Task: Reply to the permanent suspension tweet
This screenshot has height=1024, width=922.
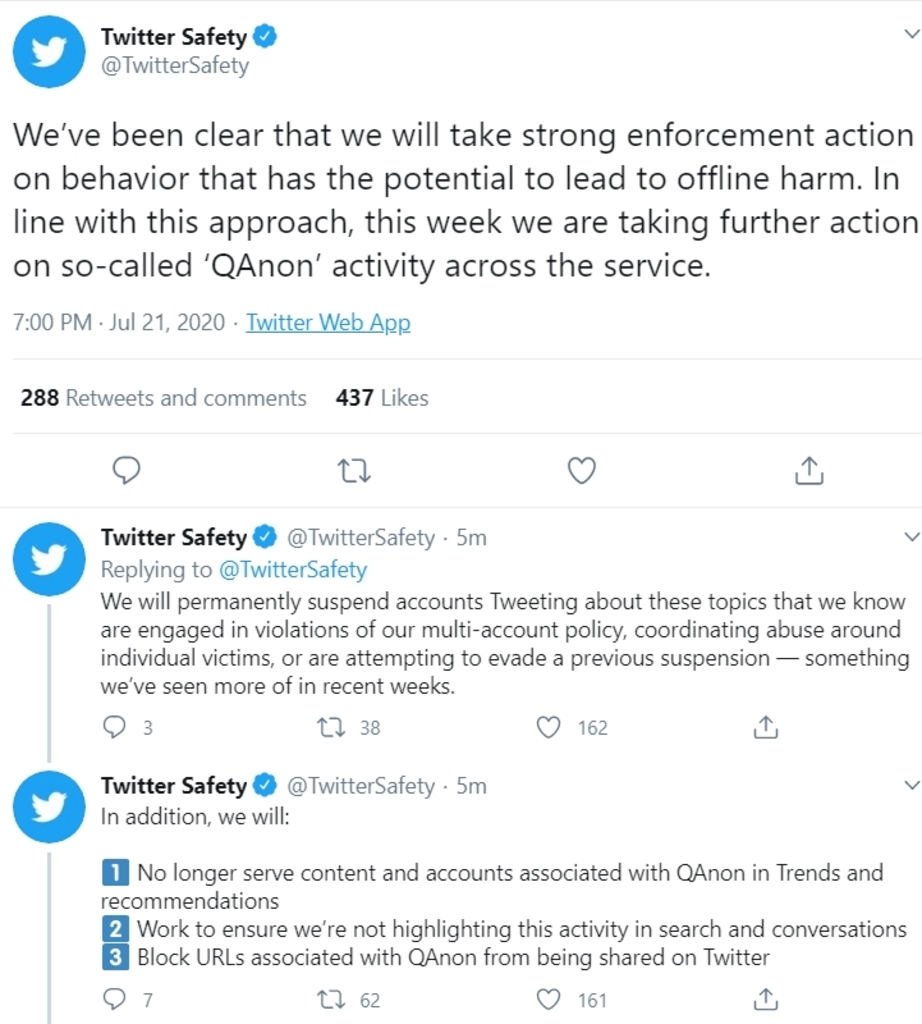Action: (x=116, y=727)
